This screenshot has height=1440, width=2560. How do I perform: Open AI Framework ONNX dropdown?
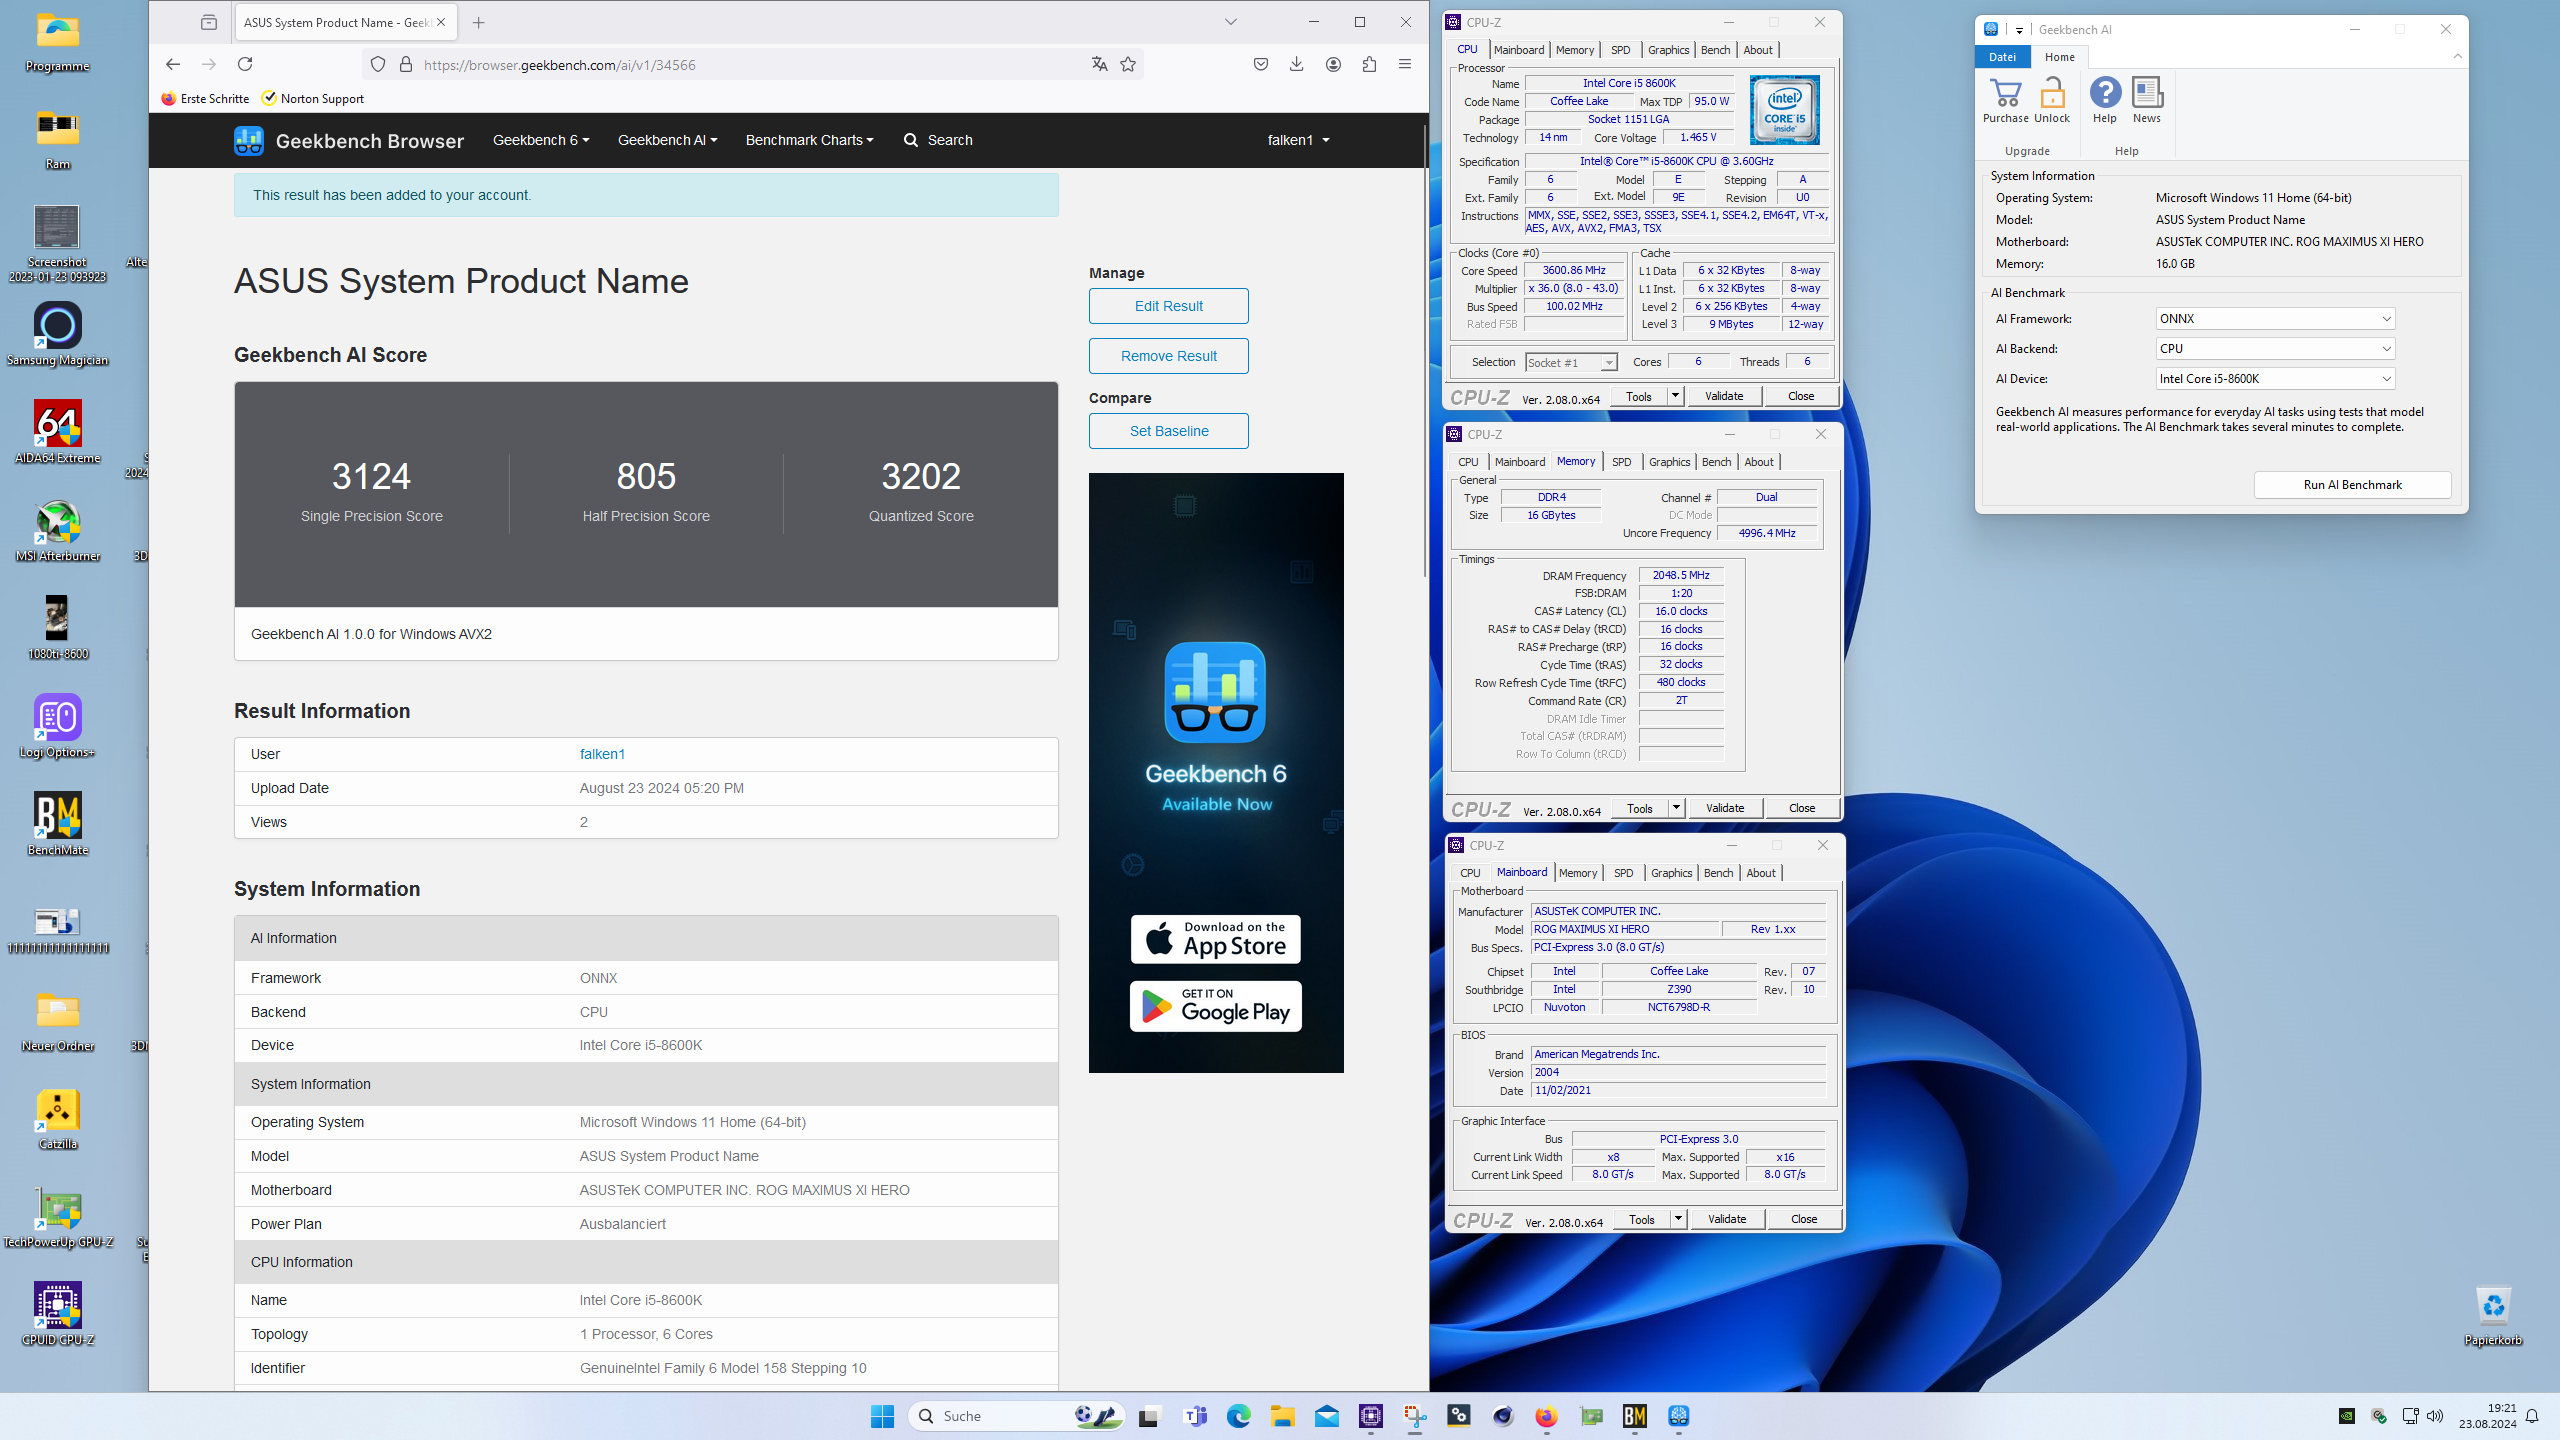click(x=2274, y=319)
